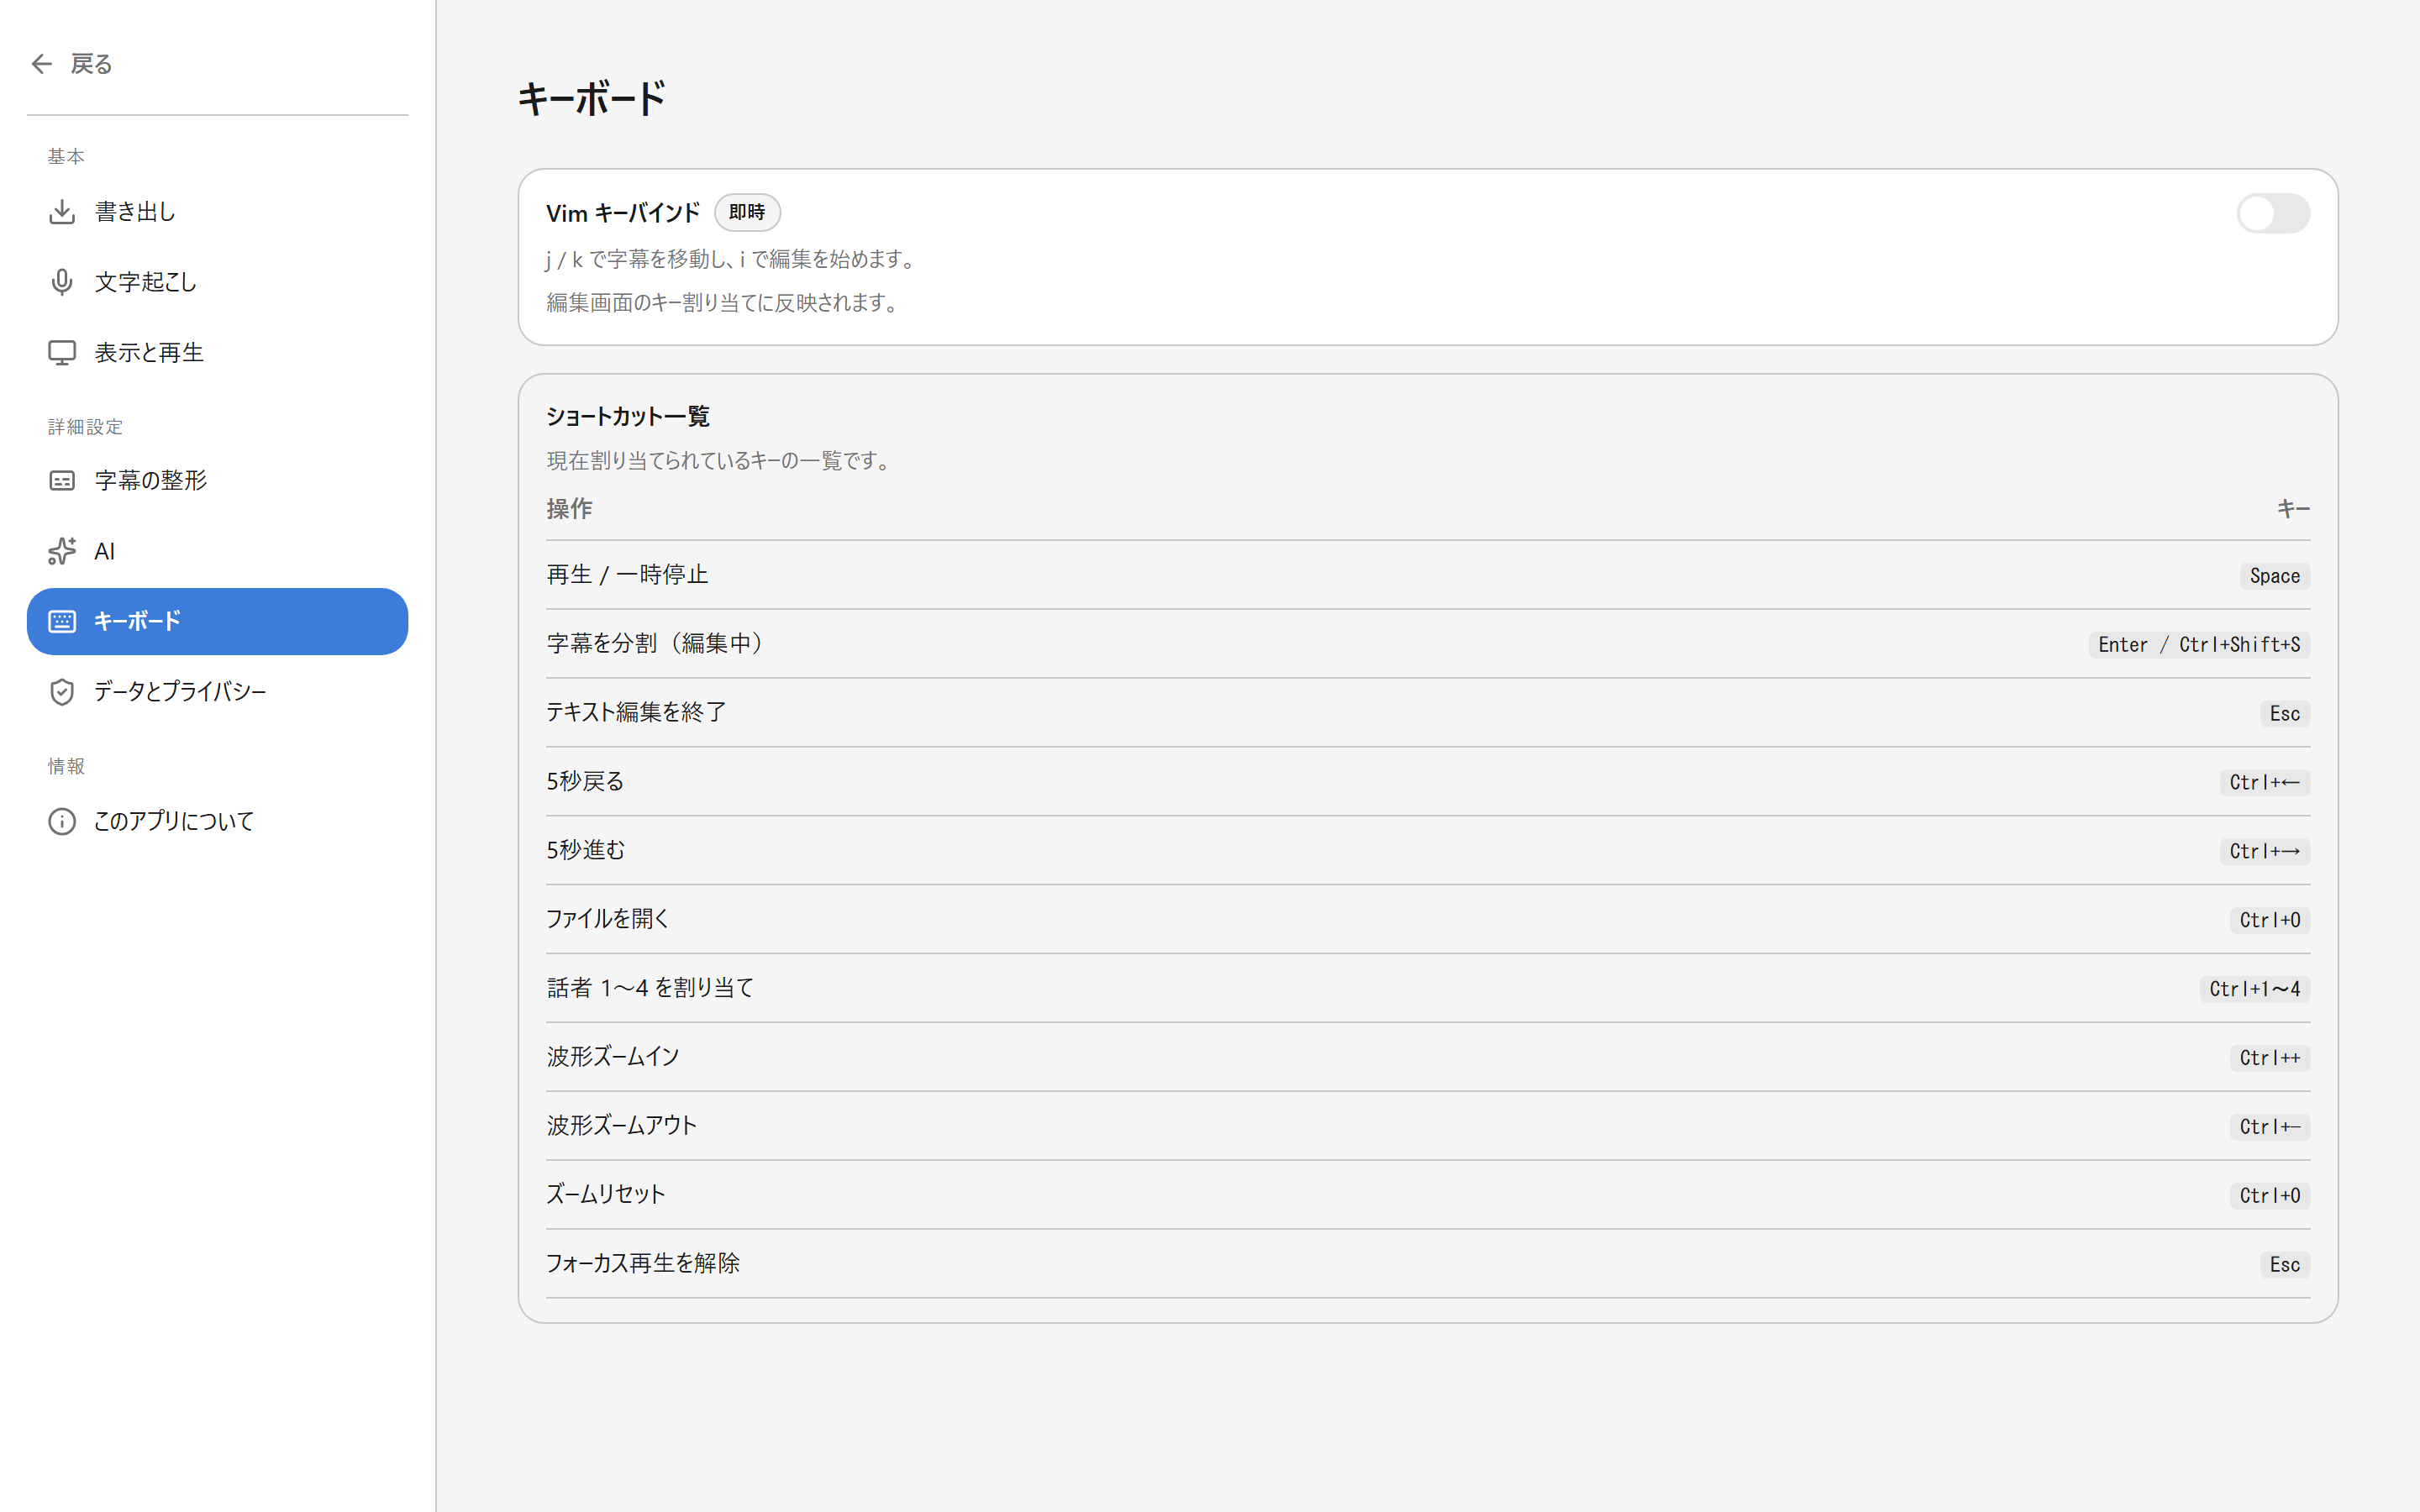Click the Esc badge for テキスト編集を終了
Image resolution: width=2420 pixels, height=1512 pixels.
point(2284,714)
